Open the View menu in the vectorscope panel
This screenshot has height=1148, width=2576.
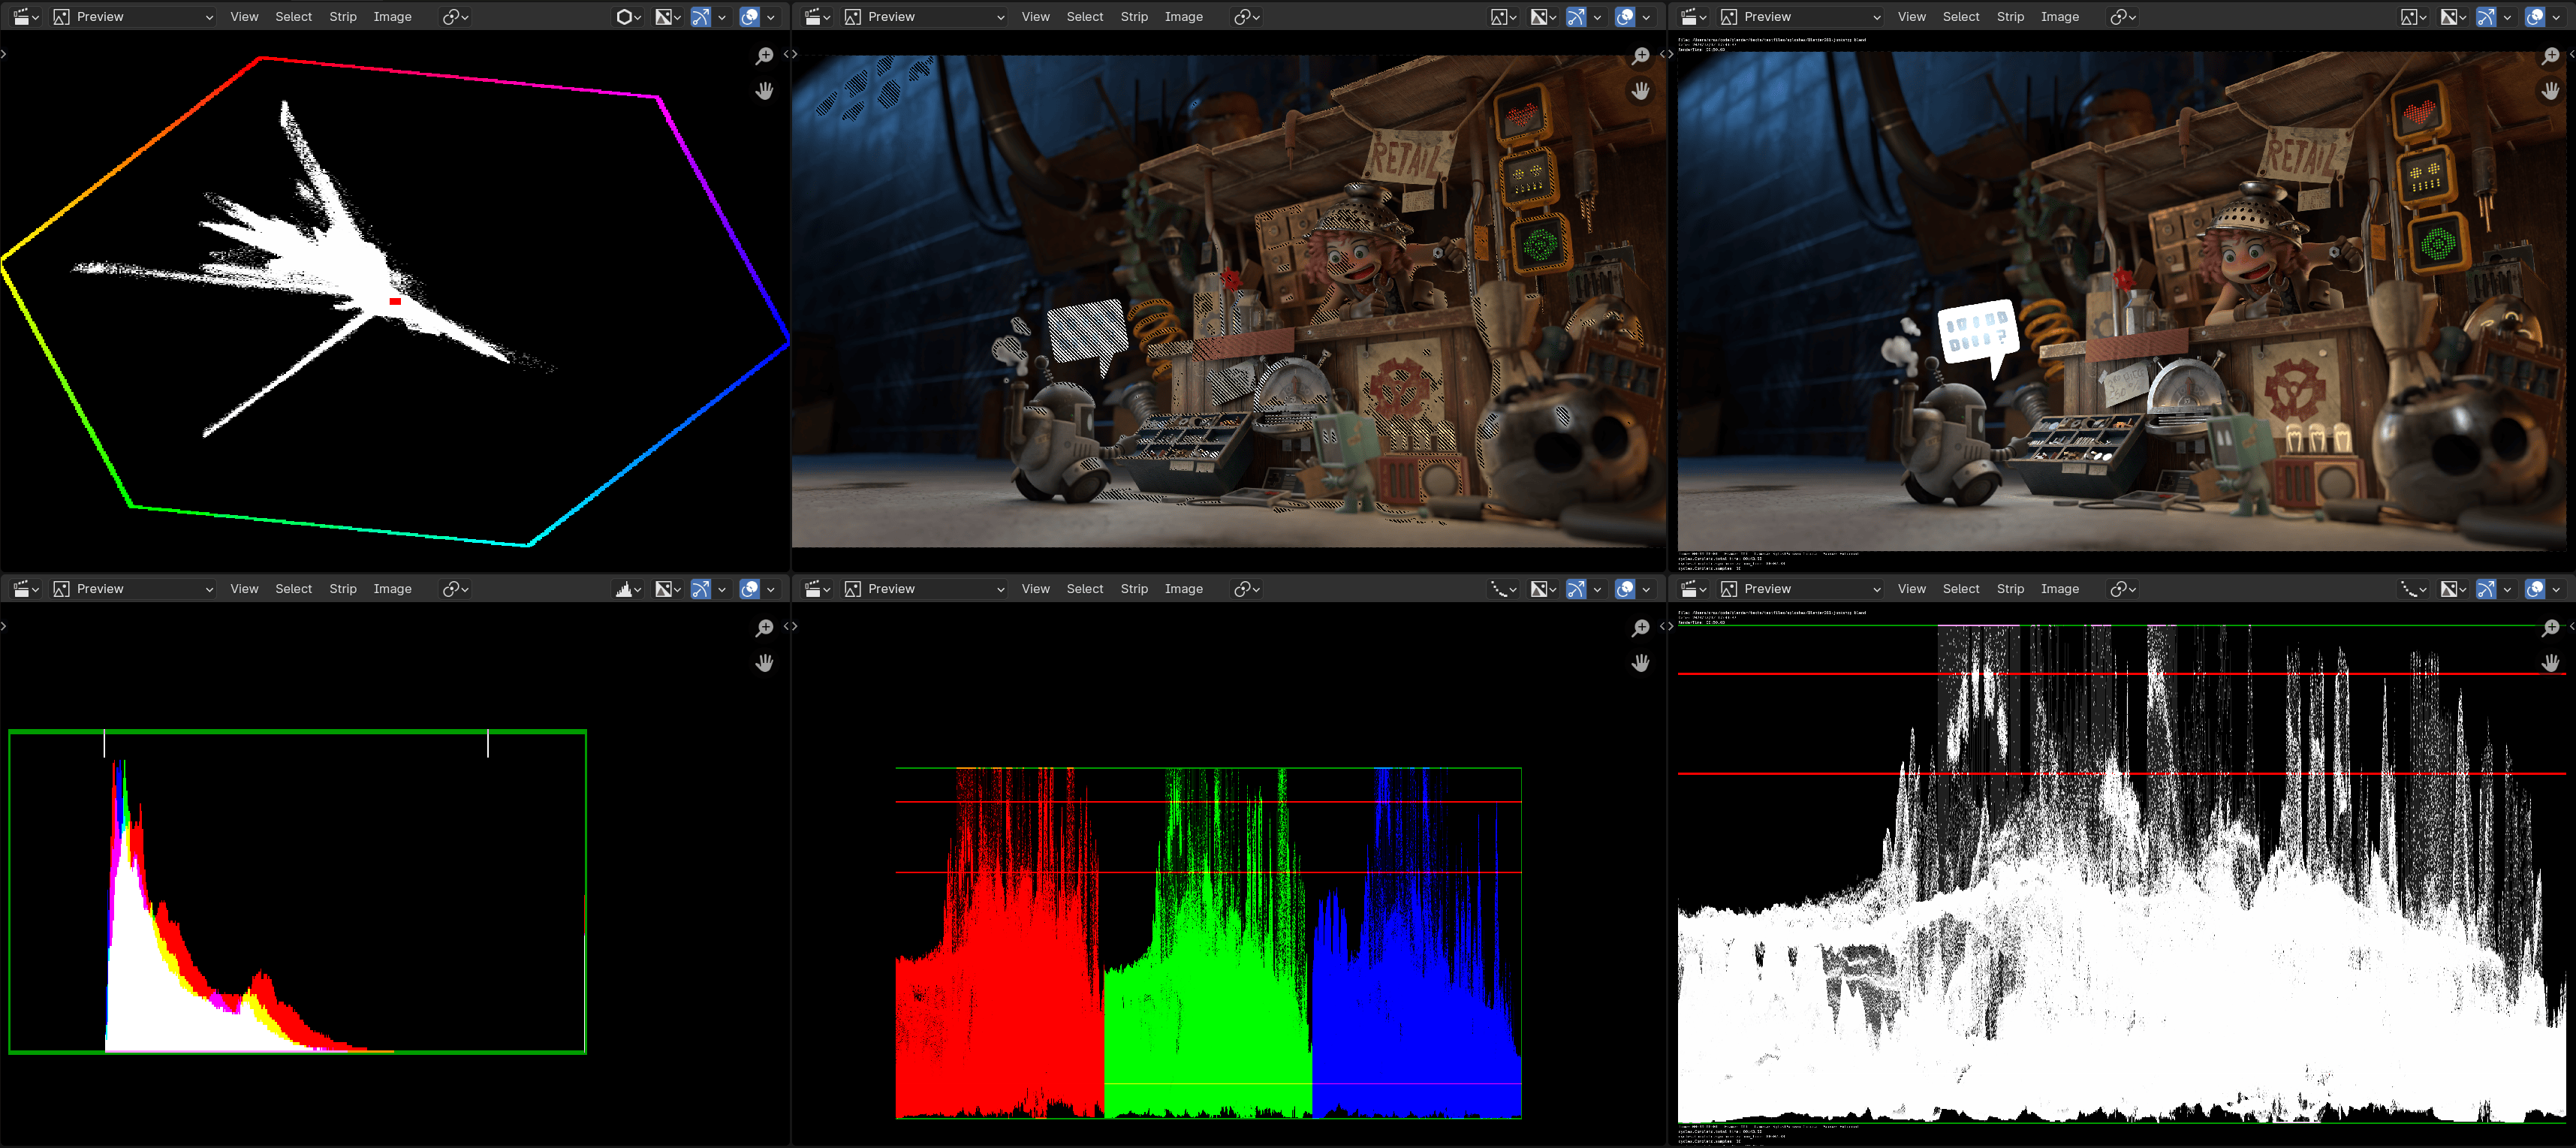pos(244,17)
